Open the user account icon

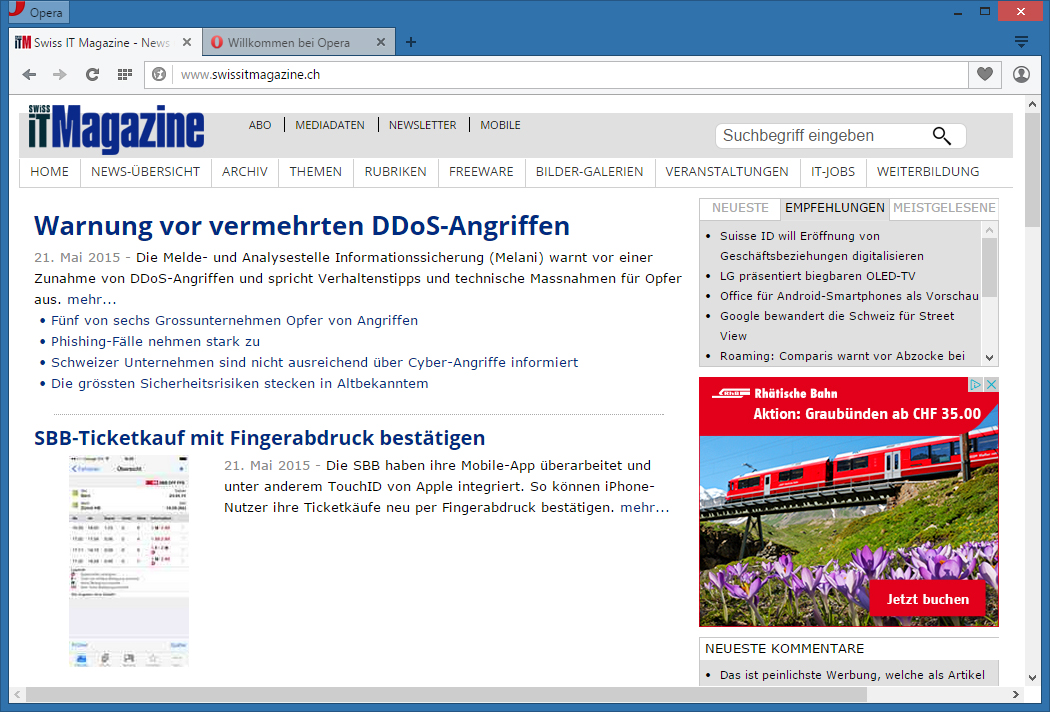click(1021, 74)
